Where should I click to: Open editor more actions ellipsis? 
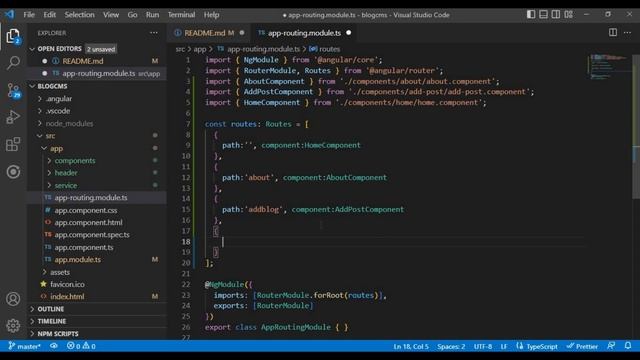627,32
